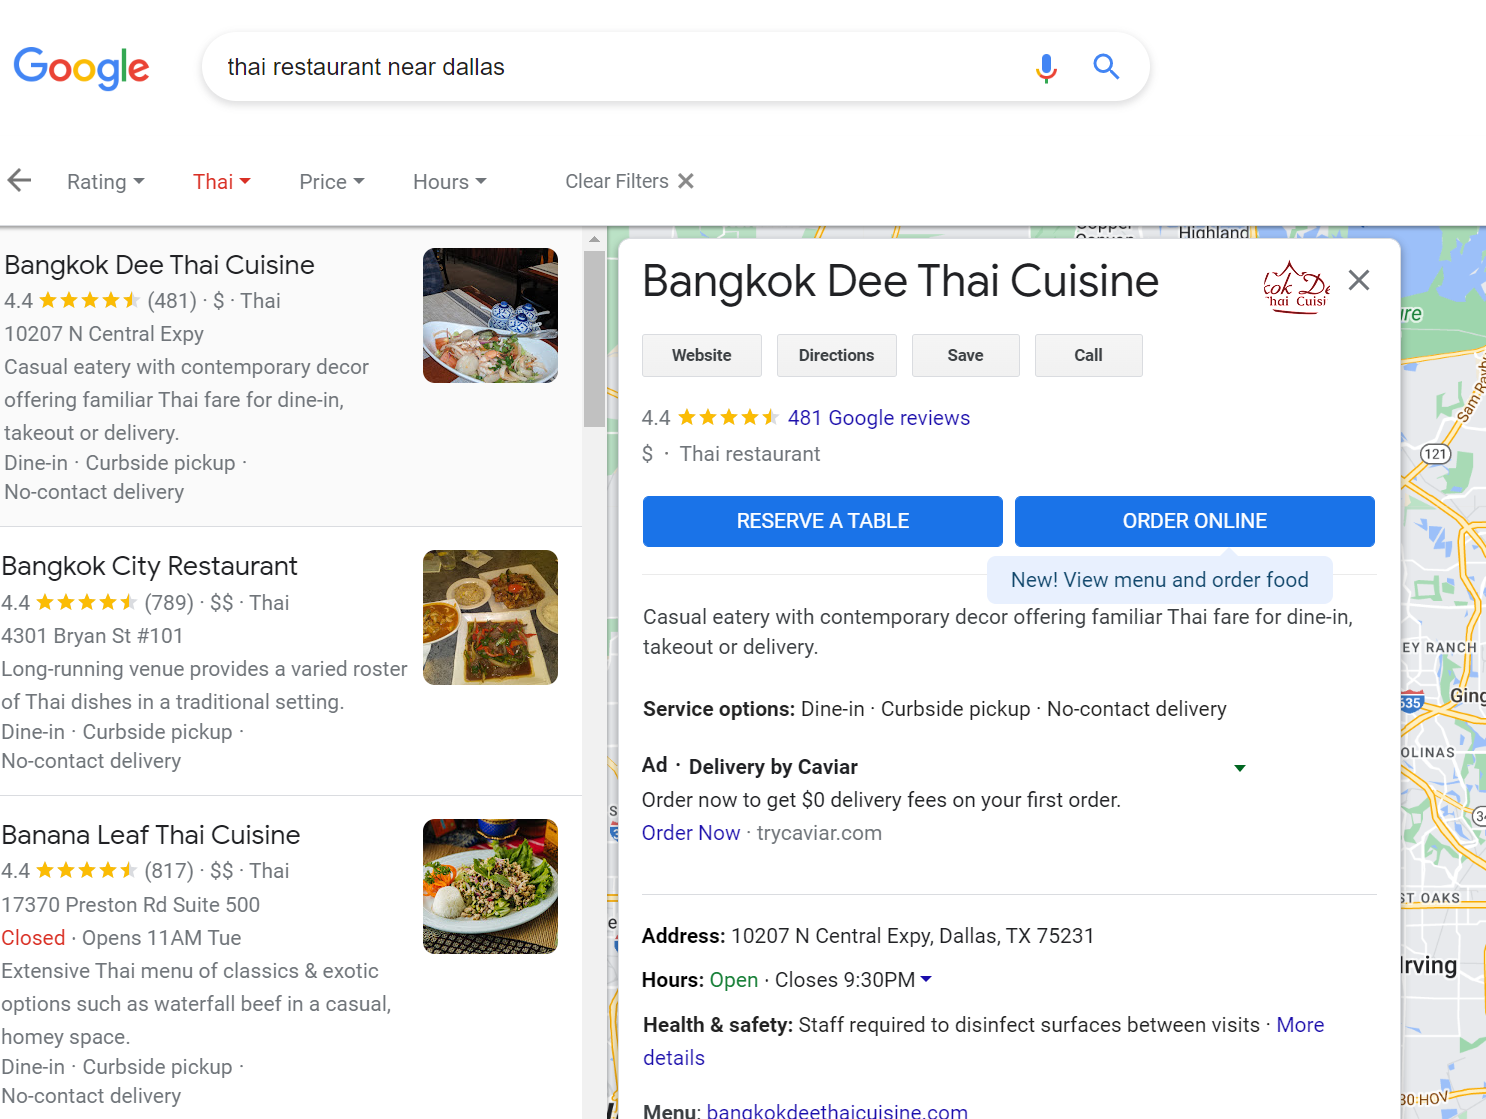Open the Rating filter dropdown
1486x1119 pixels.
(106, 182)
